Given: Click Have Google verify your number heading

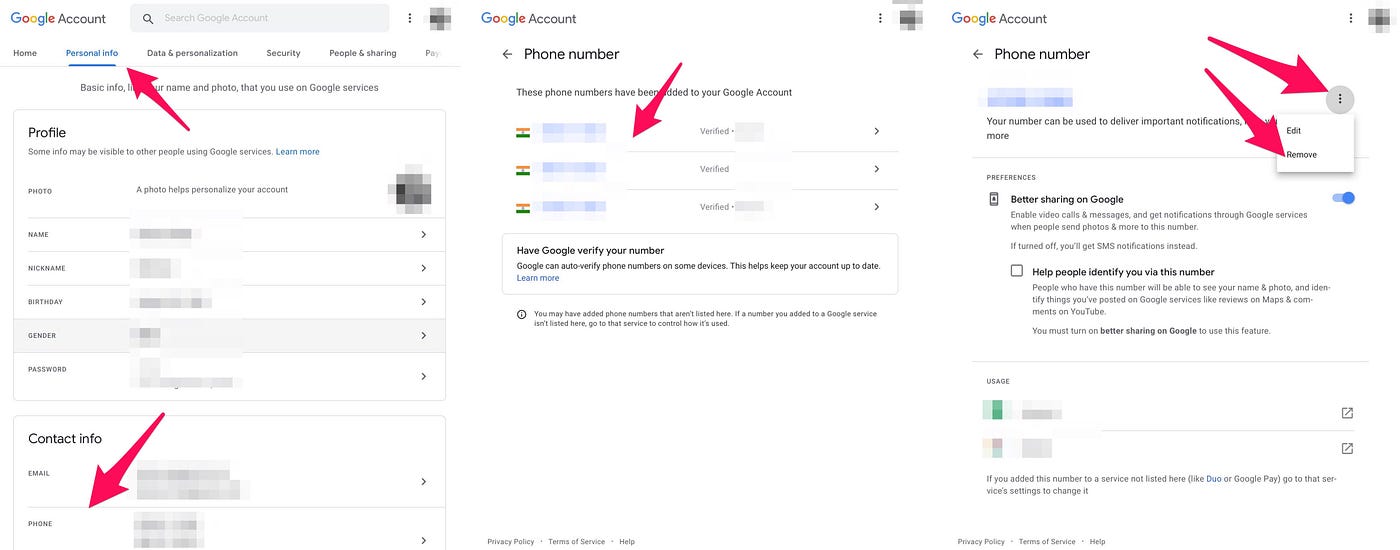Looking at the screenshot, I should [590, 250].
